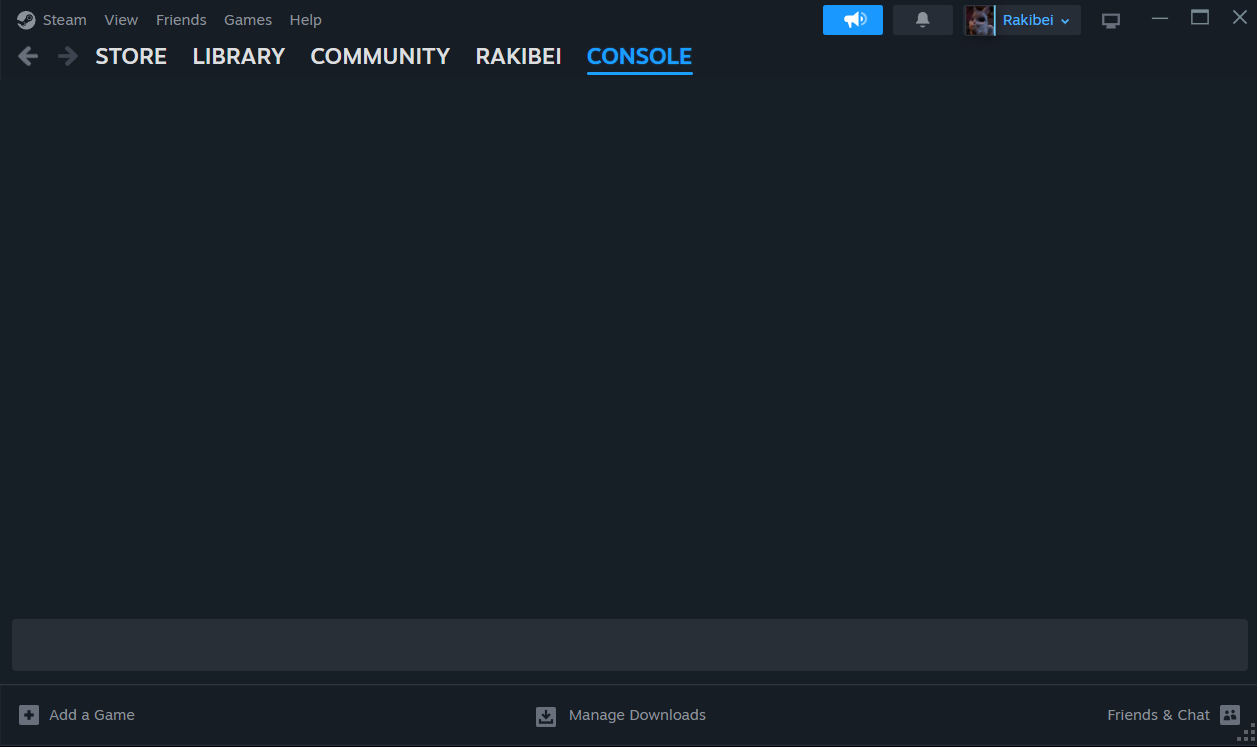Close the Steam window
This screenshot has width=1257, height=747.
1240,18
